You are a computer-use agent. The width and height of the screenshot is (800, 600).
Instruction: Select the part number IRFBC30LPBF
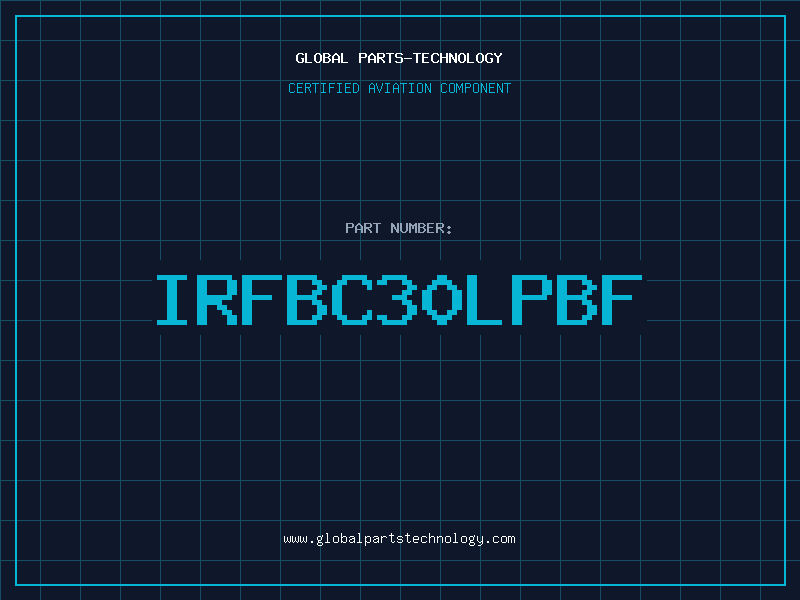(x=399, y=300)
